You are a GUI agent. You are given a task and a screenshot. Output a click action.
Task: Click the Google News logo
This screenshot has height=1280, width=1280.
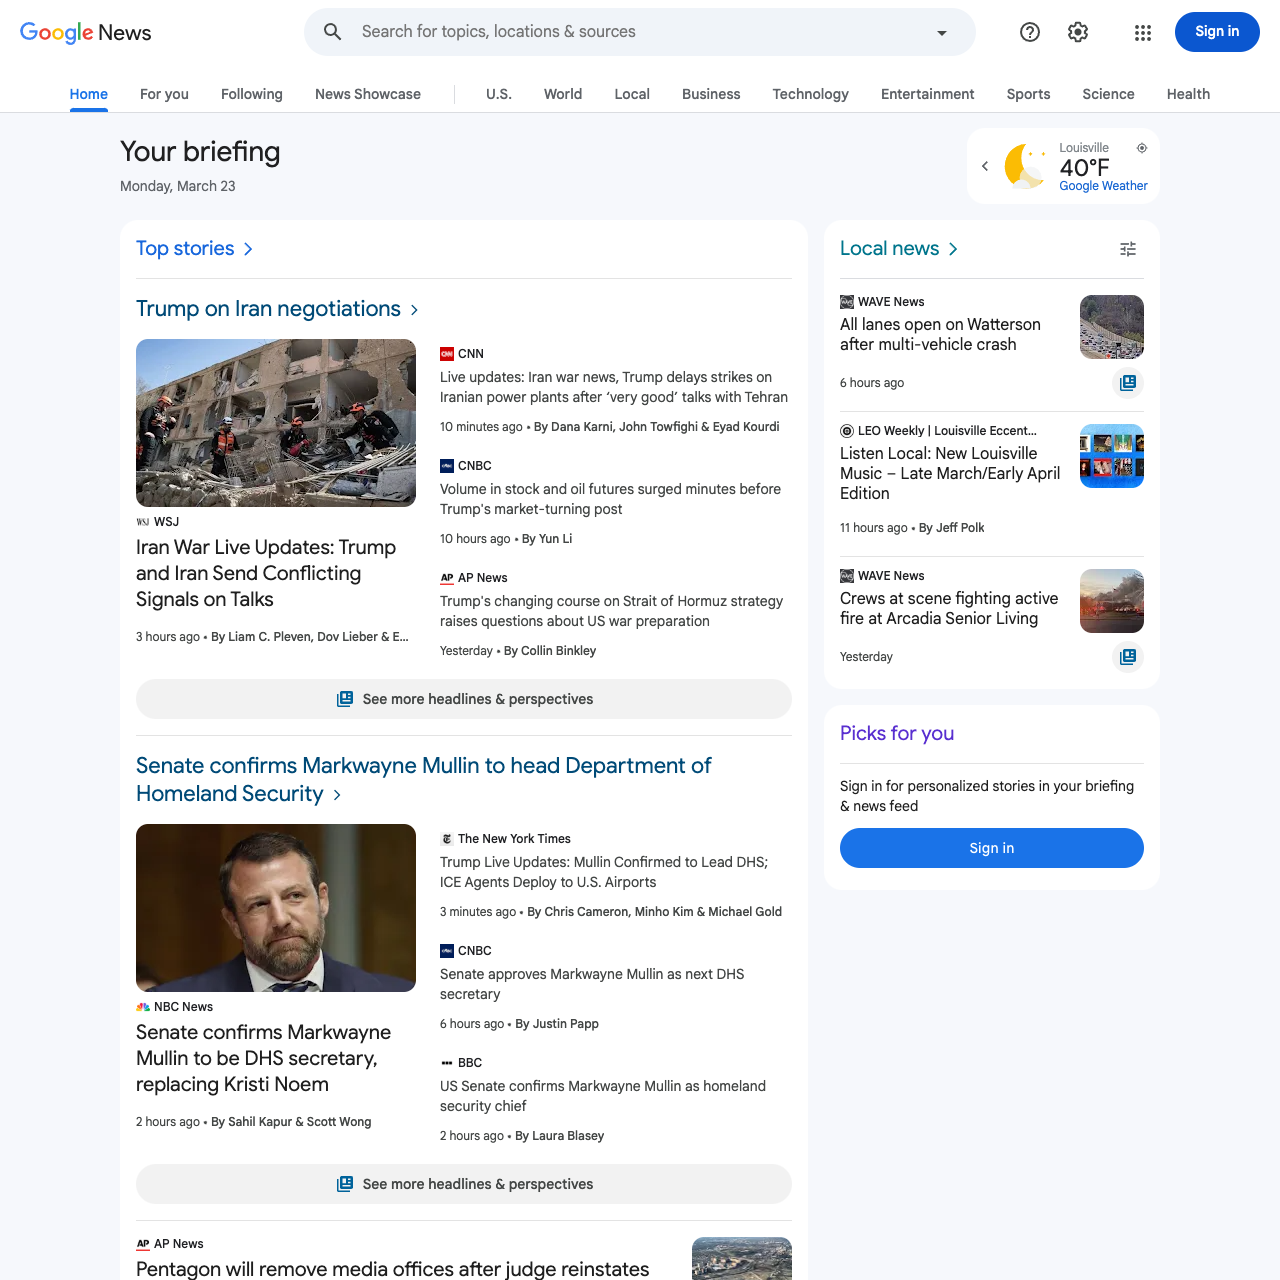pos(84,32)
